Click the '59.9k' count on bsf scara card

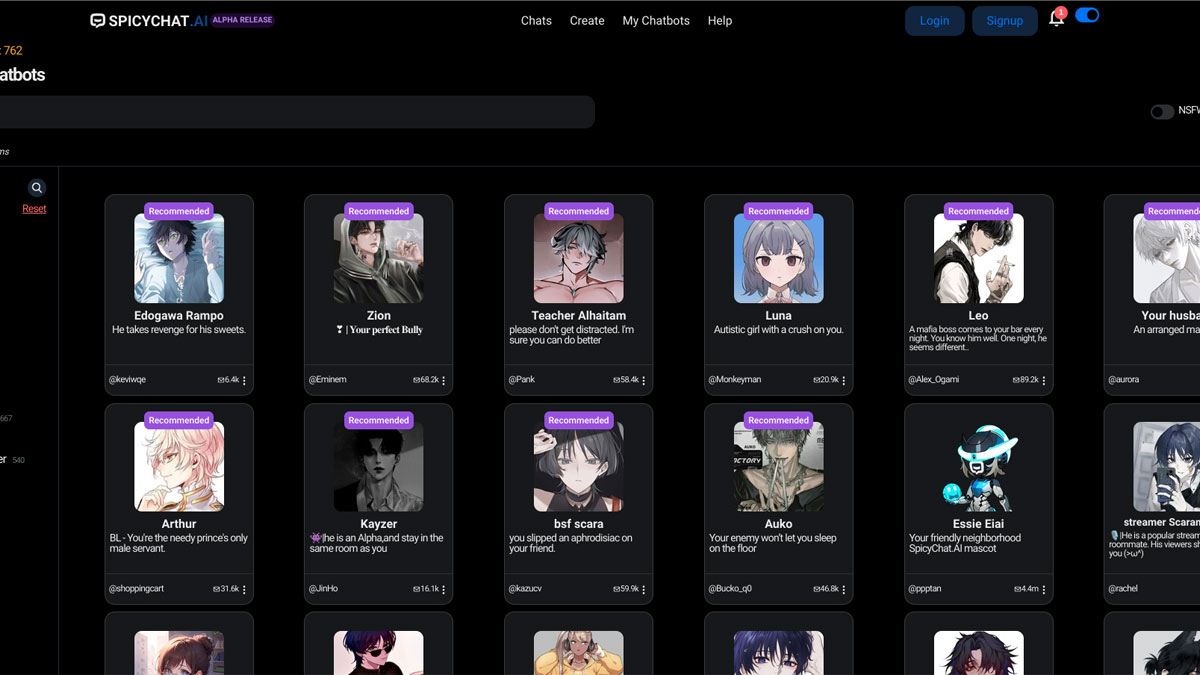tap(630, 589)
